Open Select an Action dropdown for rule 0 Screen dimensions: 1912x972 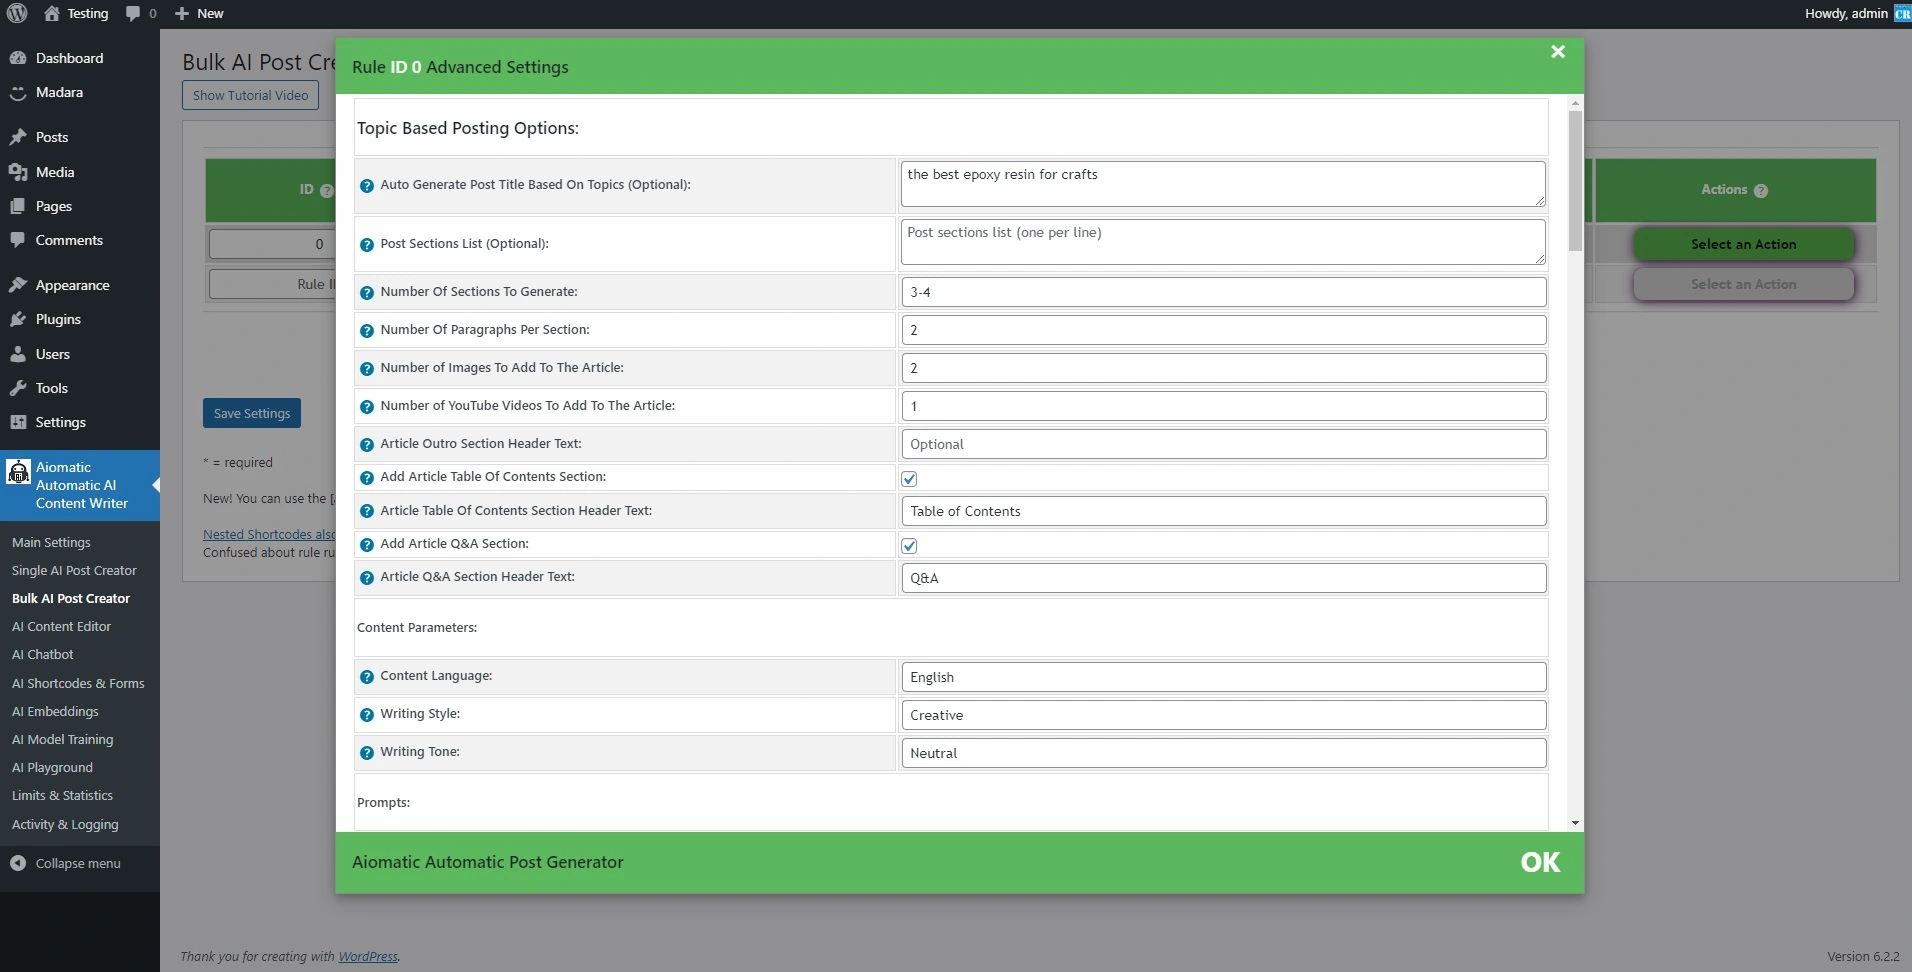1743,244
